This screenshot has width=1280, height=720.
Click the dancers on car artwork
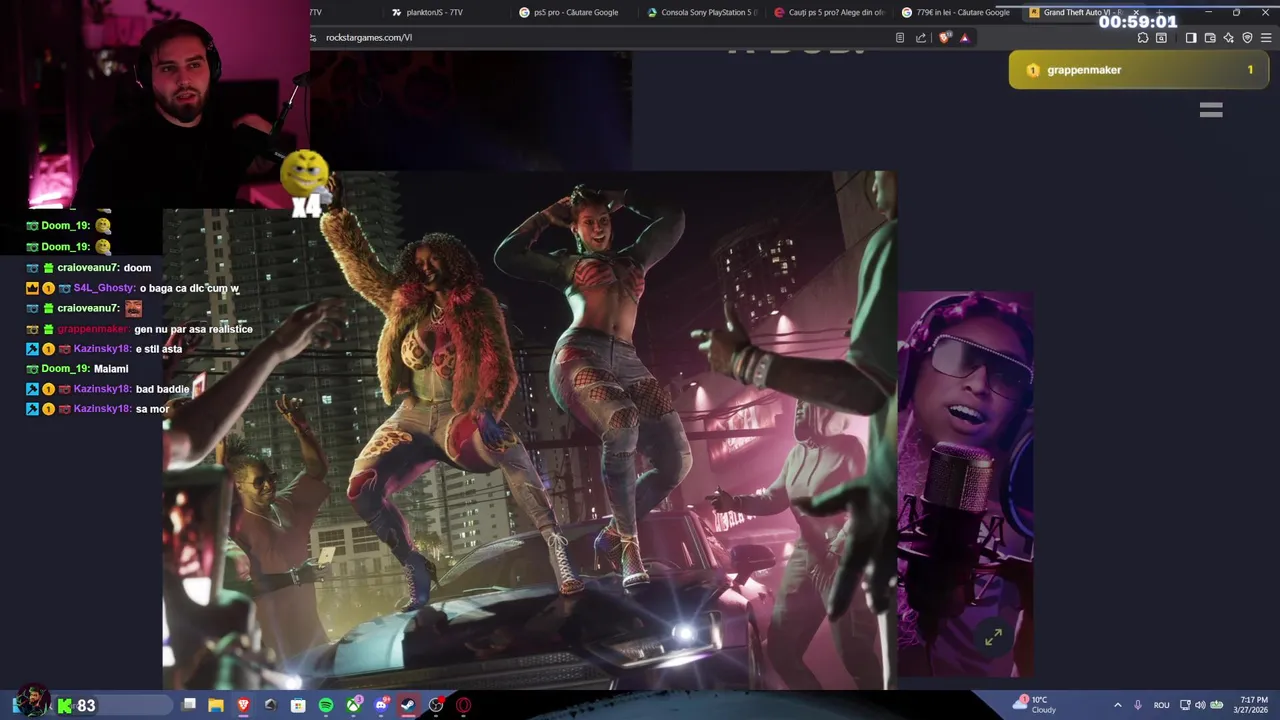pos(530,430)
